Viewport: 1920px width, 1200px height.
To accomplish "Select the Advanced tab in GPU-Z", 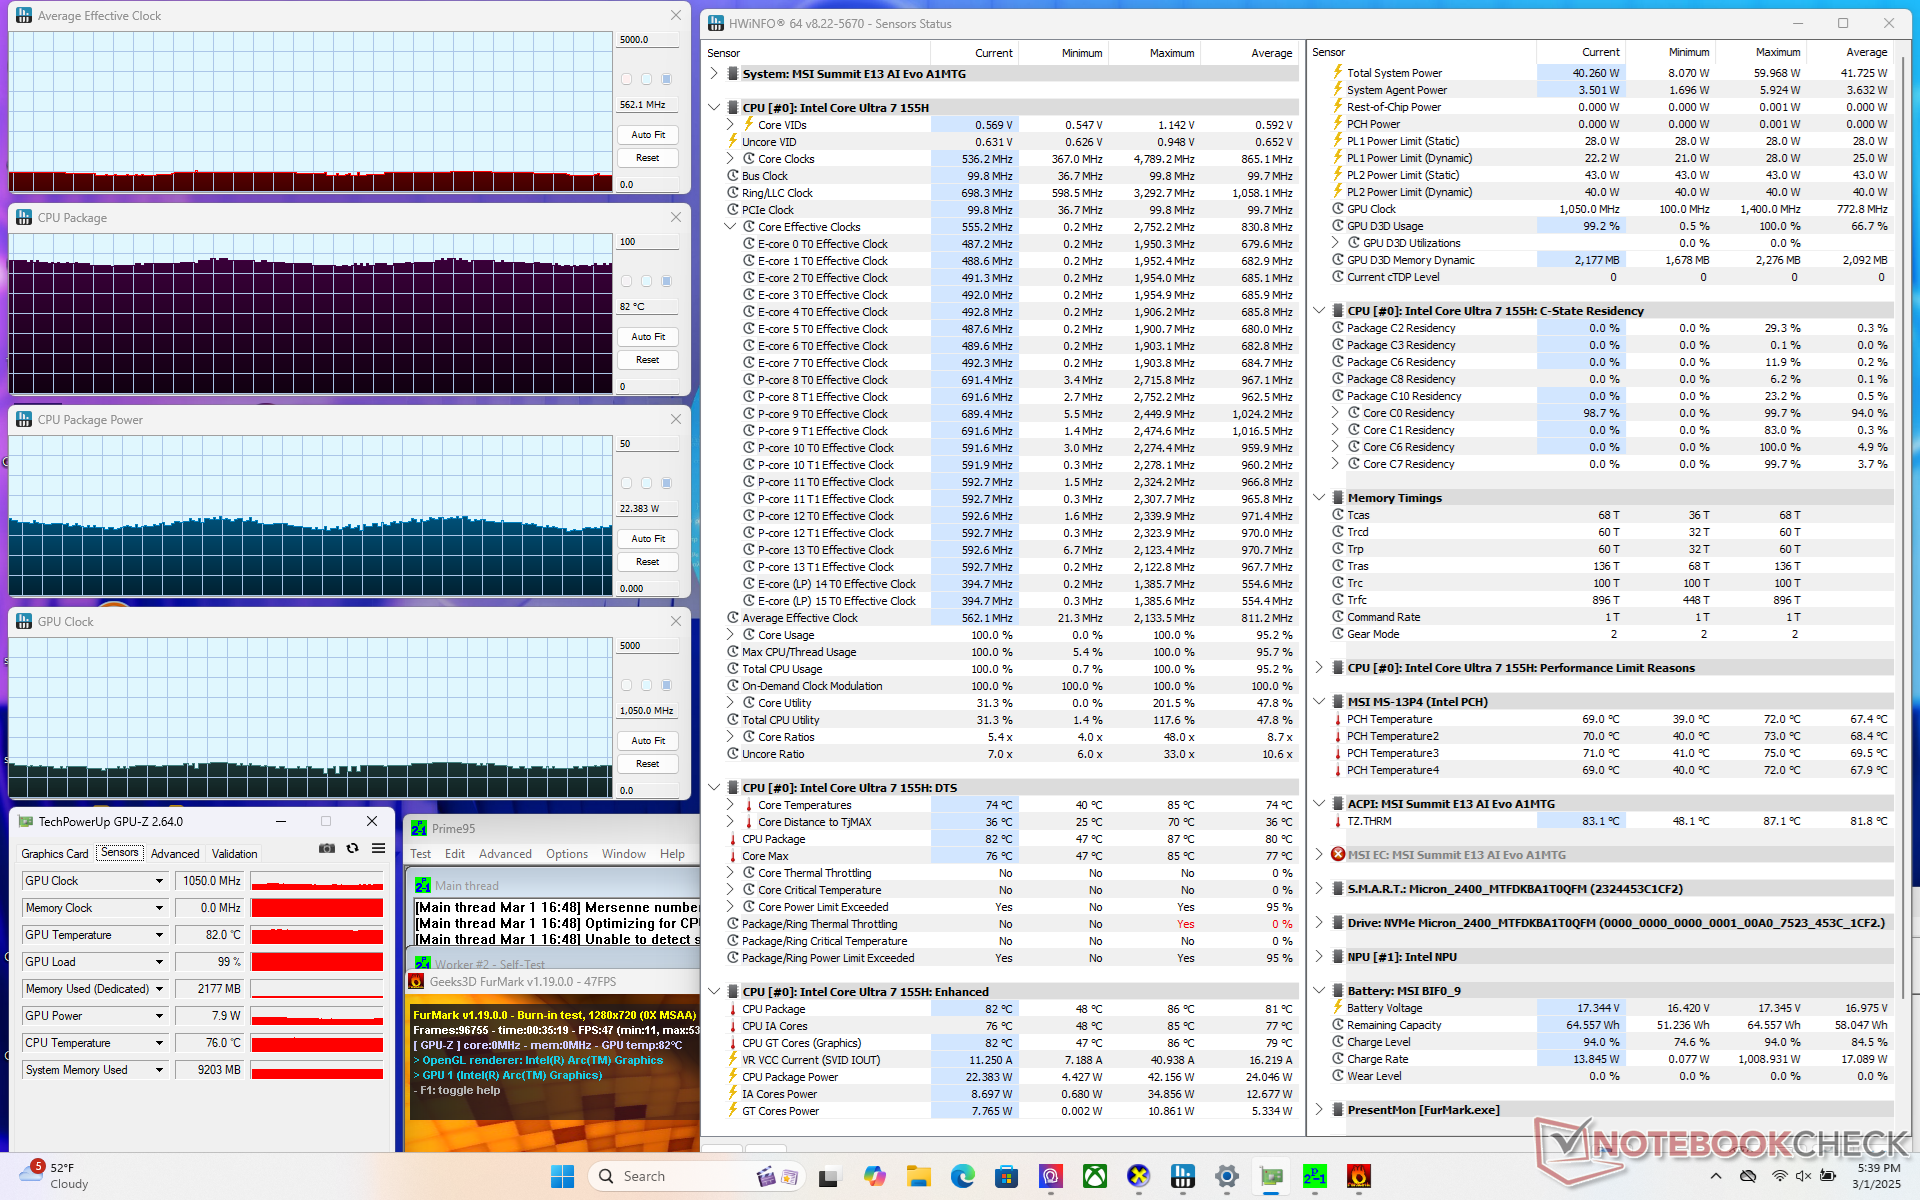I will pos(175,853).
